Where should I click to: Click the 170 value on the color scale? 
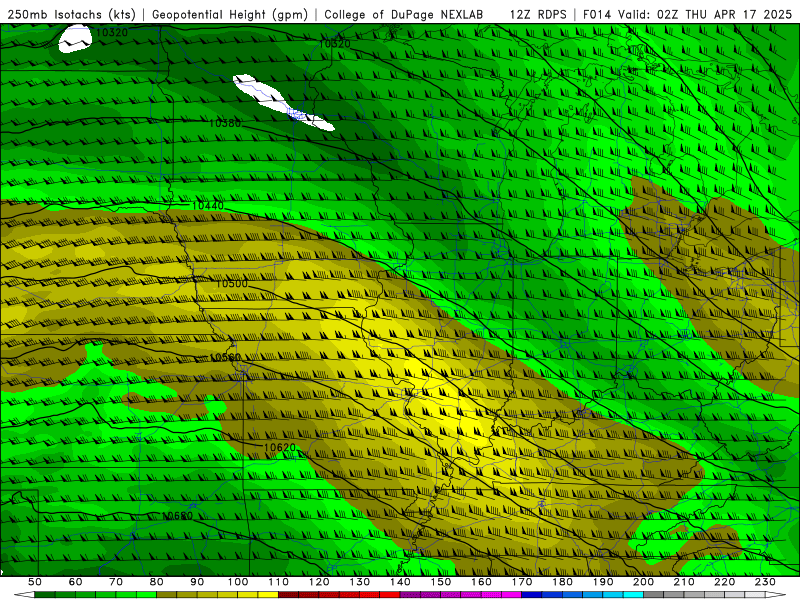click(522, 582)
